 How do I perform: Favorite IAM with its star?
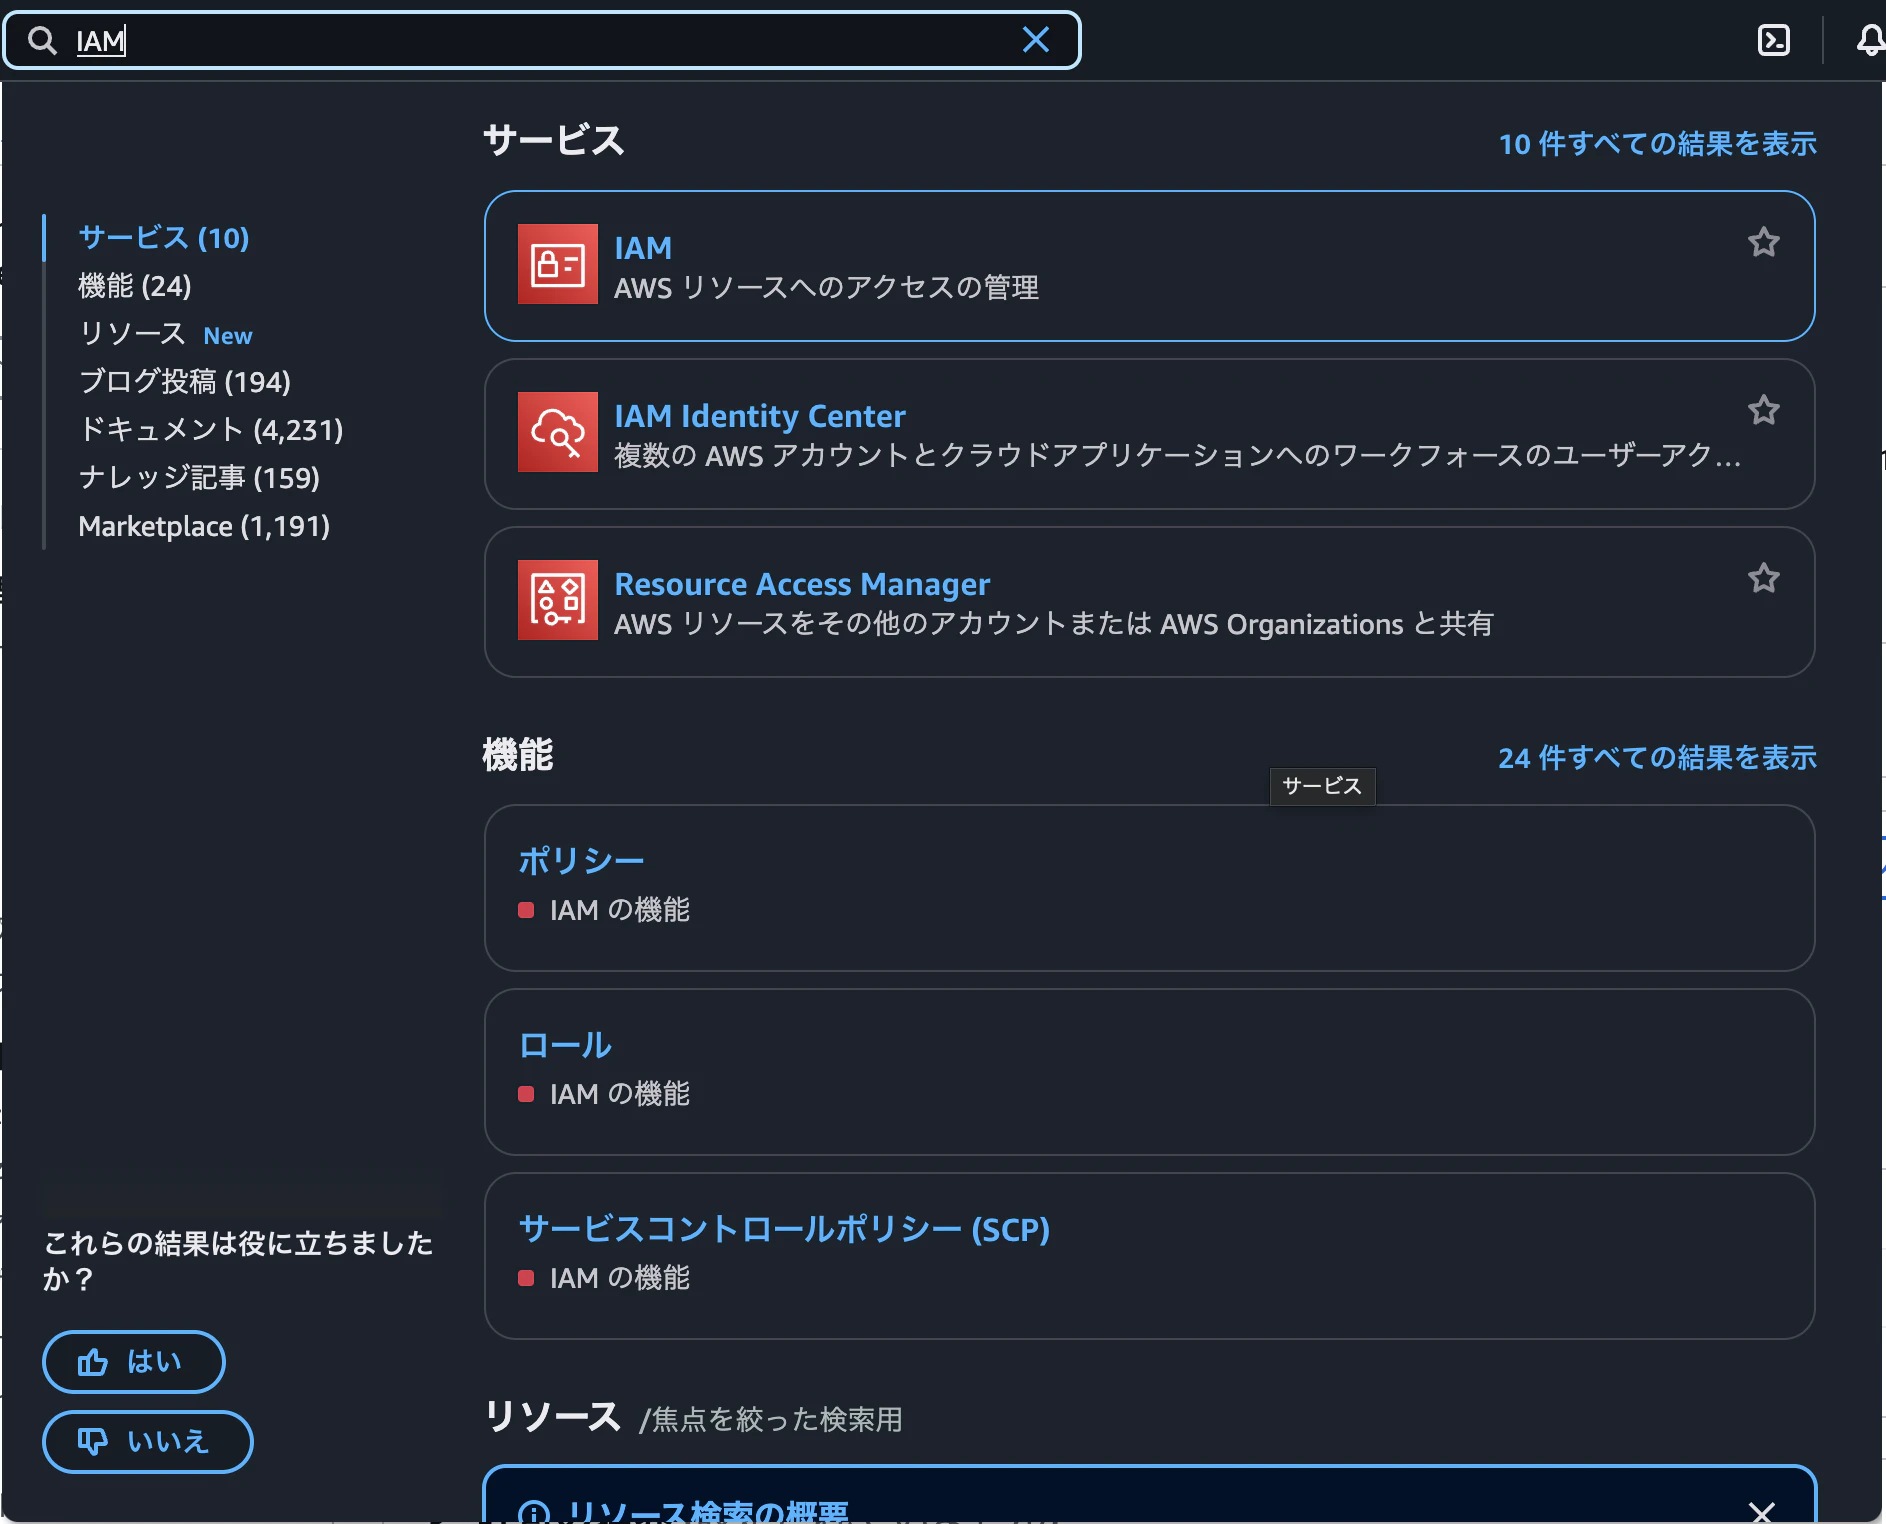click(x=1764, y=242)
